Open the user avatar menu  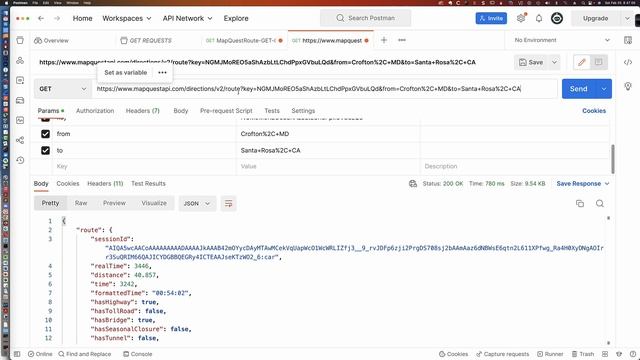click(557, 18)
